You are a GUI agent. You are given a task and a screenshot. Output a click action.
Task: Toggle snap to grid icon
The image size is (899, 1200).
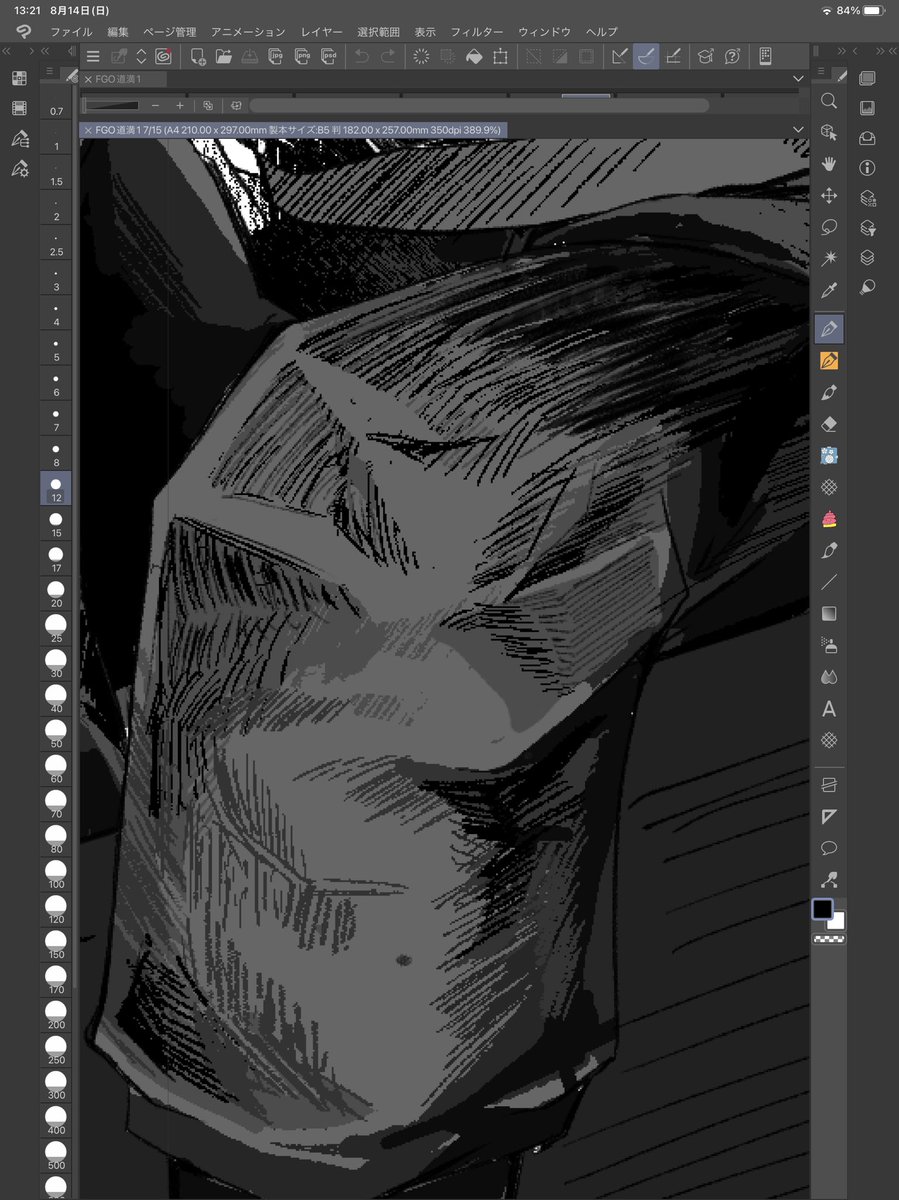tap(673, 56)
